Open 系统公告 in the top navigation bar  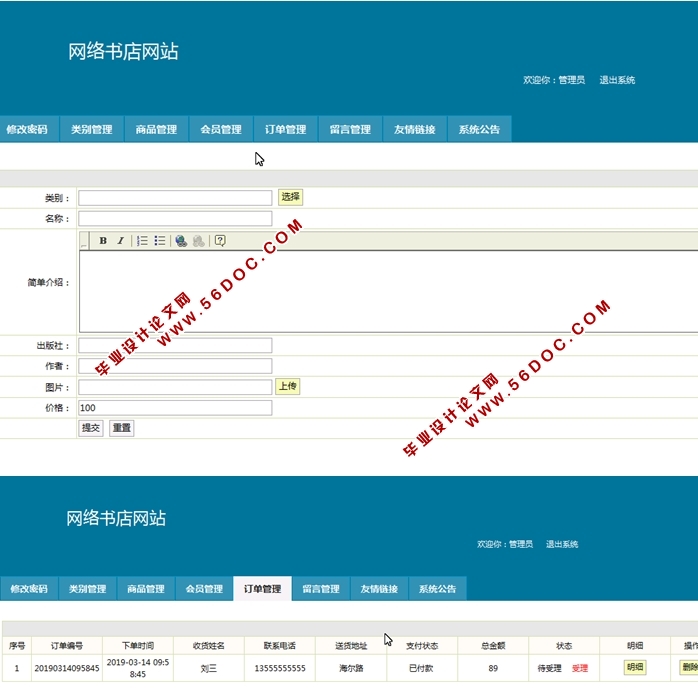479,129
